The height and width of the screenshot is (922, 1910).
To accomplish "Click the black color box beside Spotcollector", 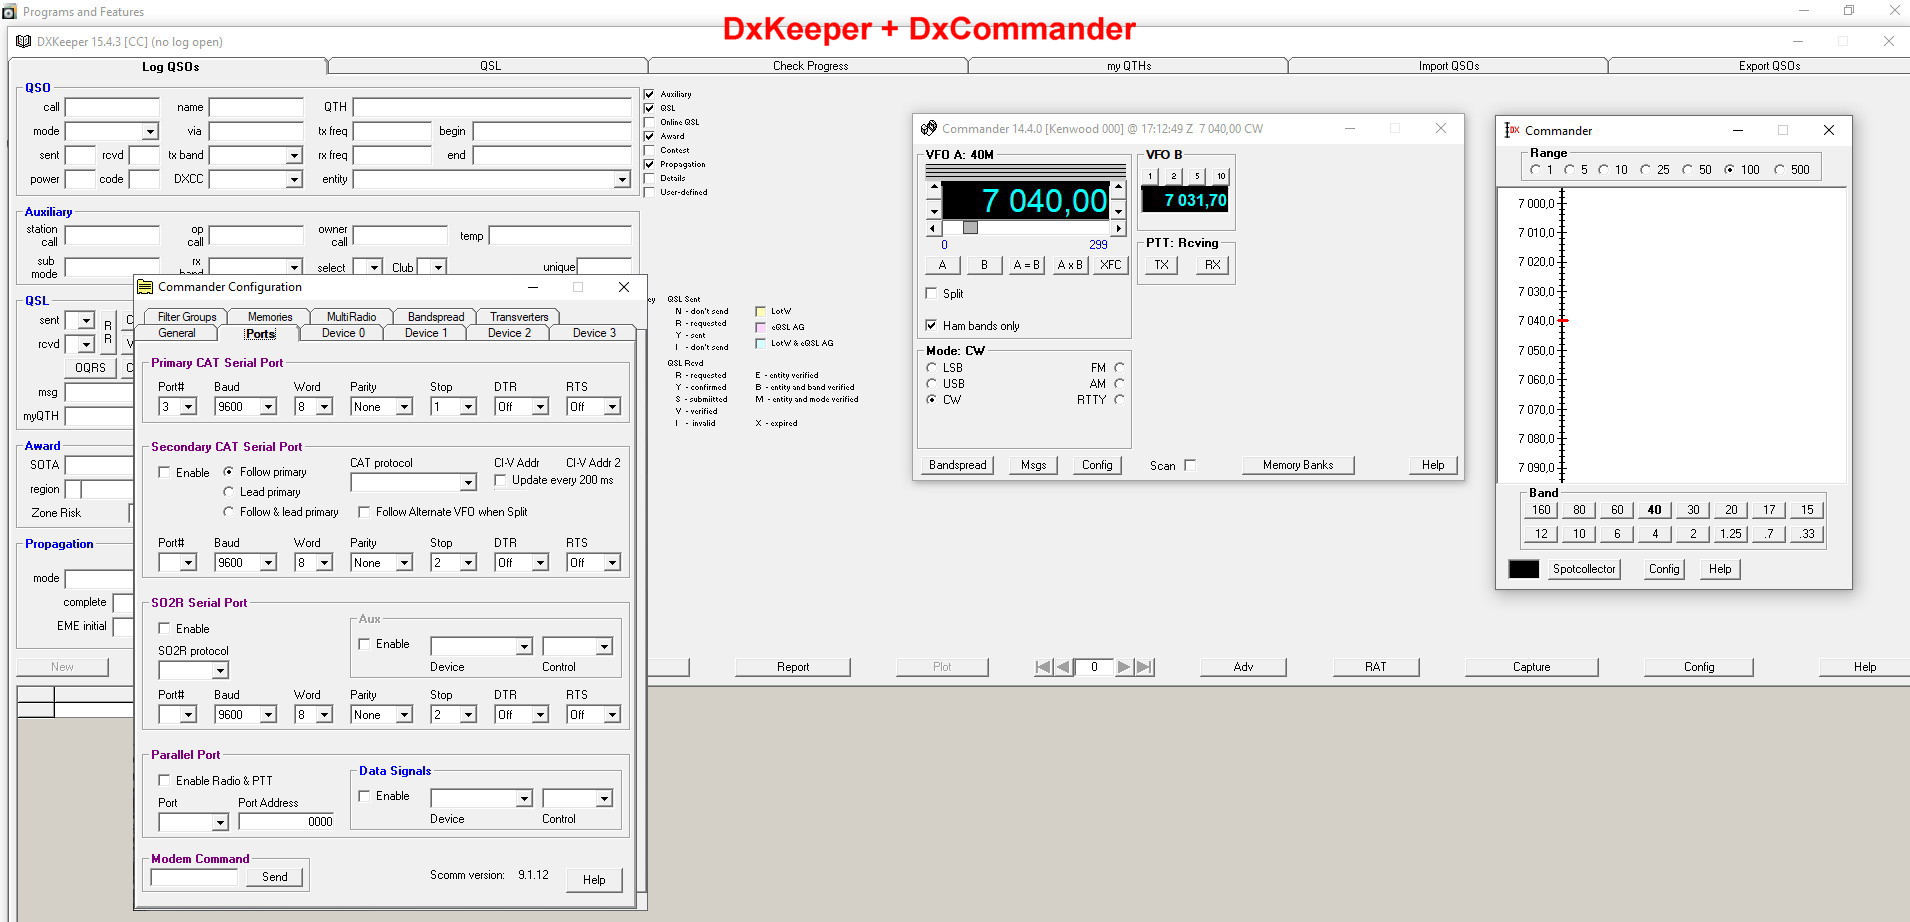I will pyautogui.click(x=1523, y=569).
